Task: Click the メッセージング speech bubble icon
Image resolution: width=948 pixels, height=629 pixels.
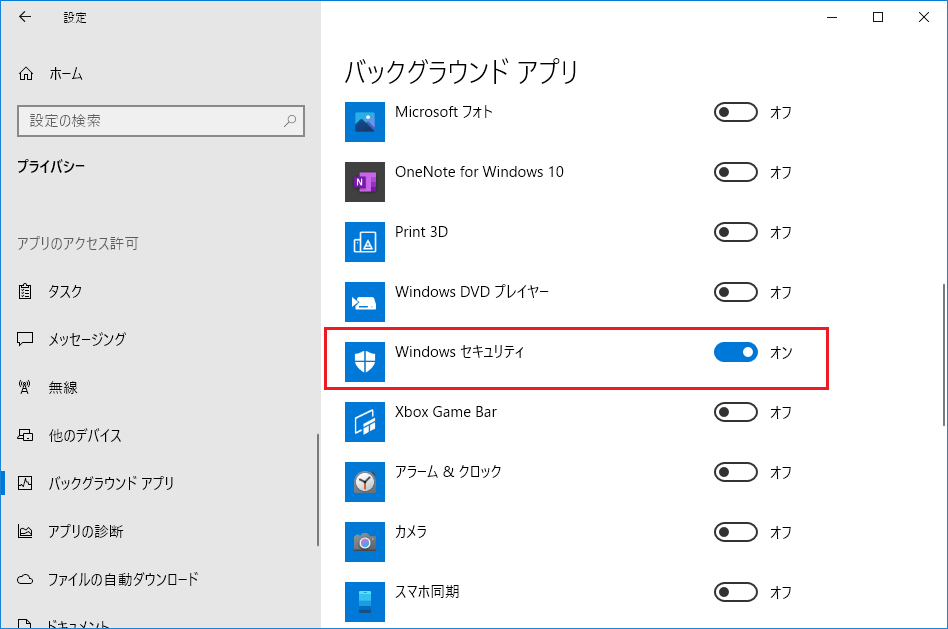Action: [25, 339]
